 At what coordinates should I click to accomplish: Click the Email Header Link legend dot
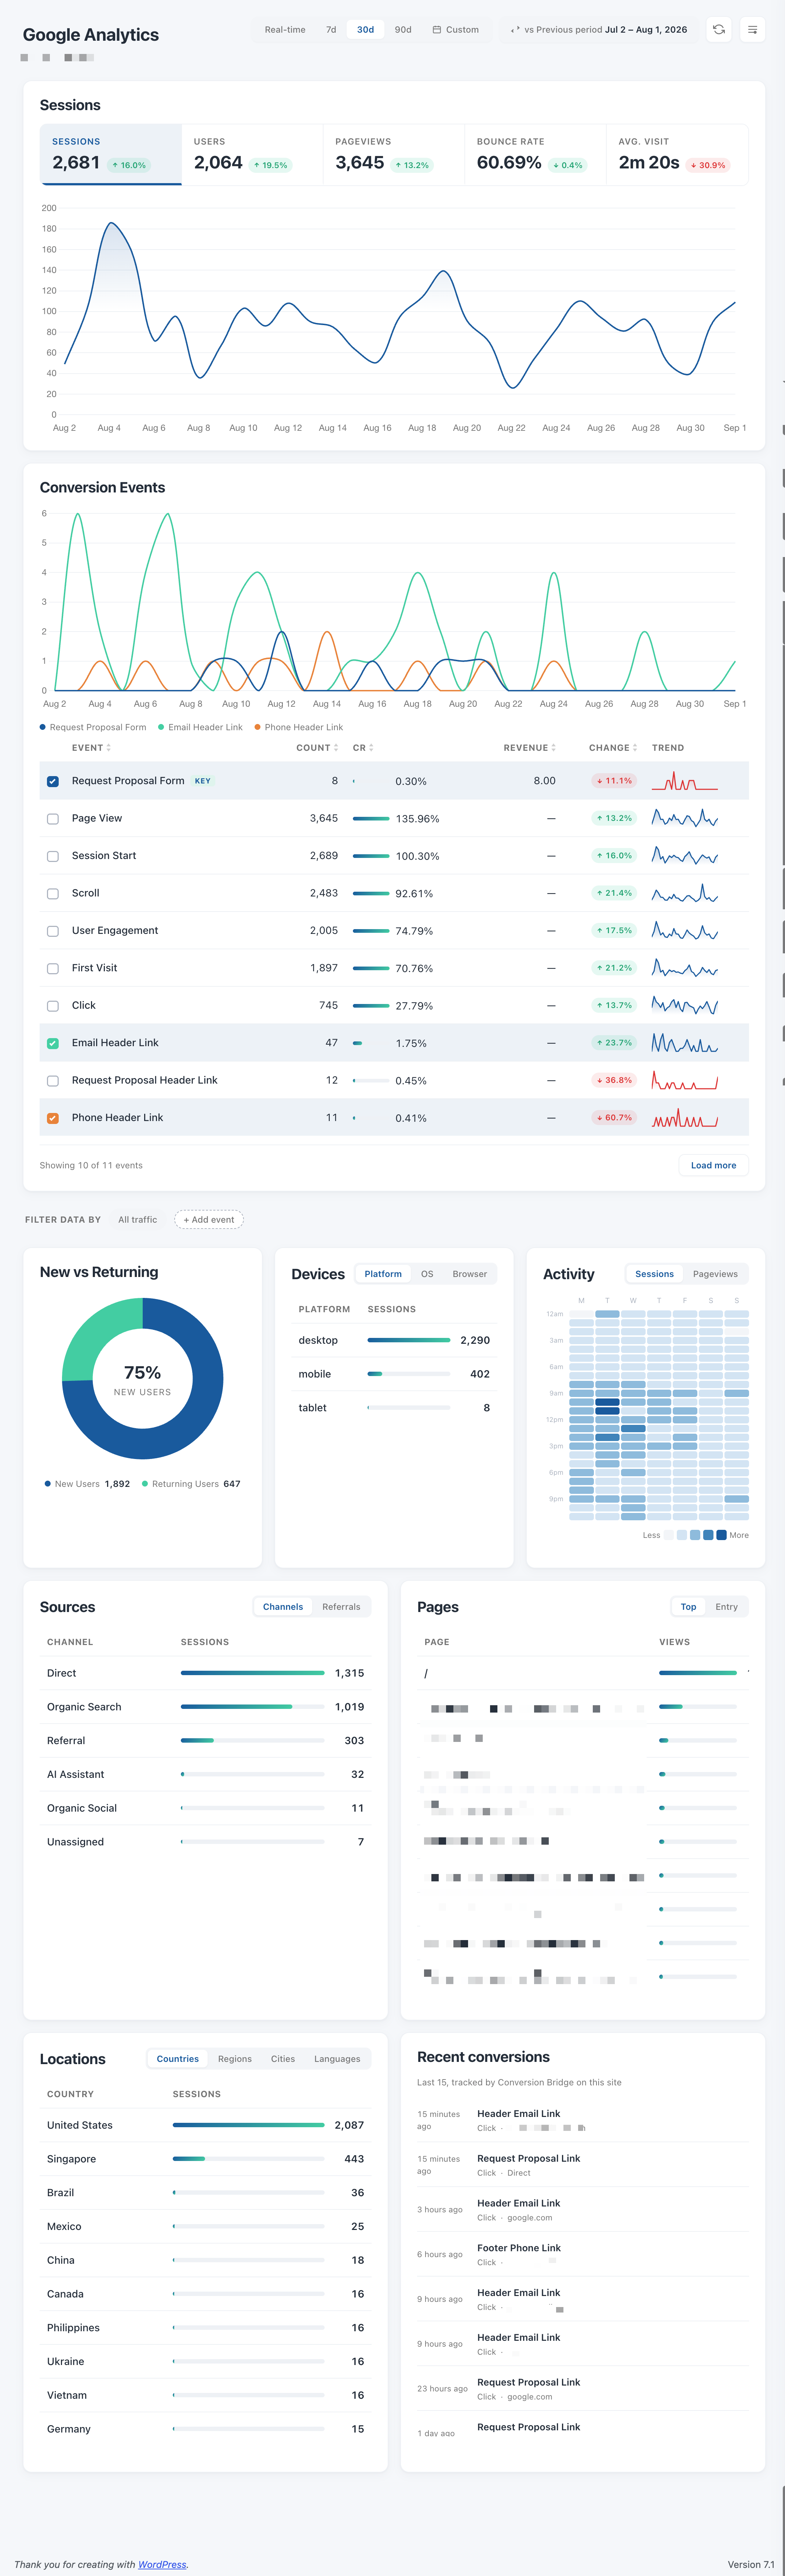tap(161, 727)
